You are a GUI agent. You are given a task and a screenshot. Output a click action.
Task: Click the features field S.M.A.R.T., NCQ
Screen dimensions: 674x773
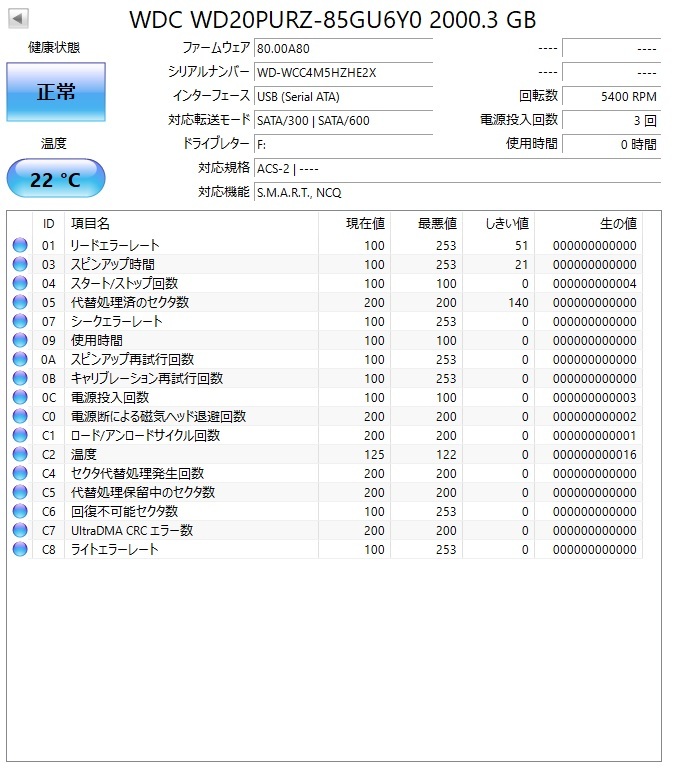coord(457,192)
